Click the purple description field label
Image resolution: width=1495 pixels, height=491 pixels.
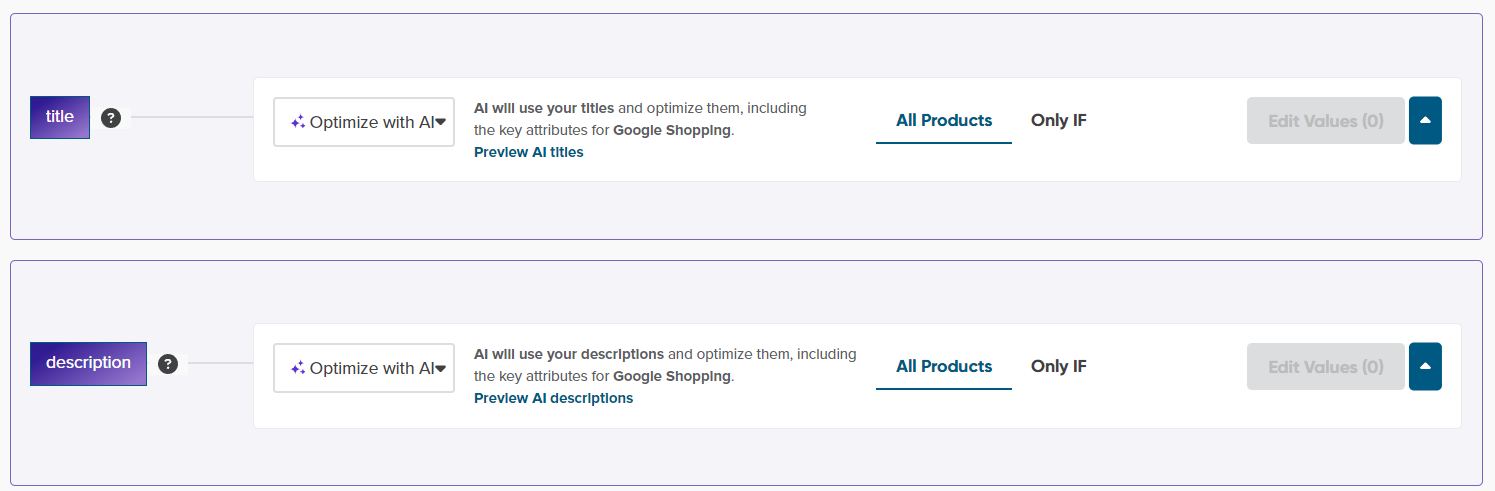click(88, 363)
